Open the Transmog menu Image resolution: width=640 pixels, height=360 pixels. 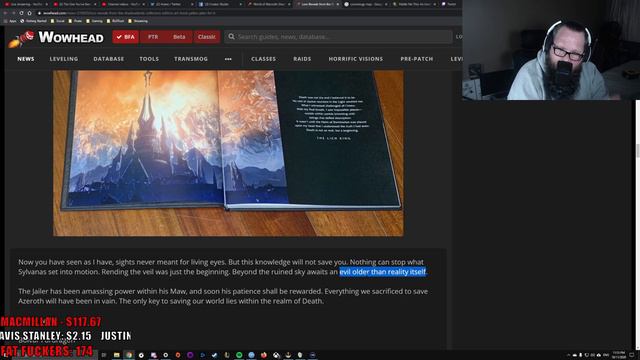(x=191, y=59)
